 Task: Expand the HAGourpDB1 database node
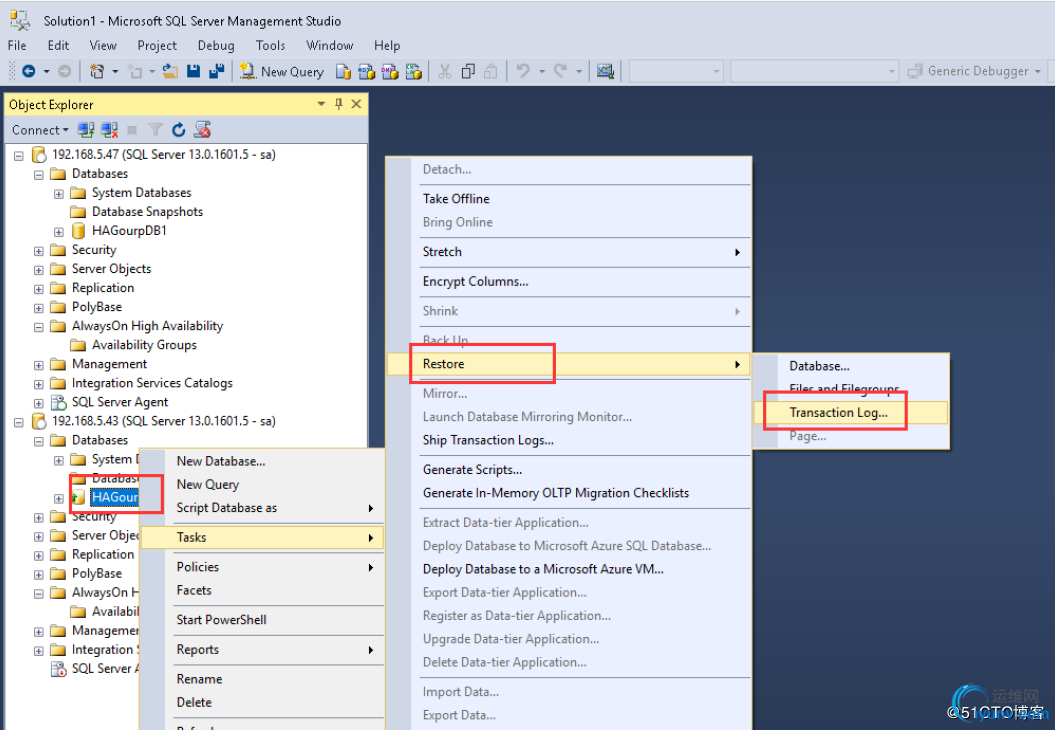click(x=59, y=232)
